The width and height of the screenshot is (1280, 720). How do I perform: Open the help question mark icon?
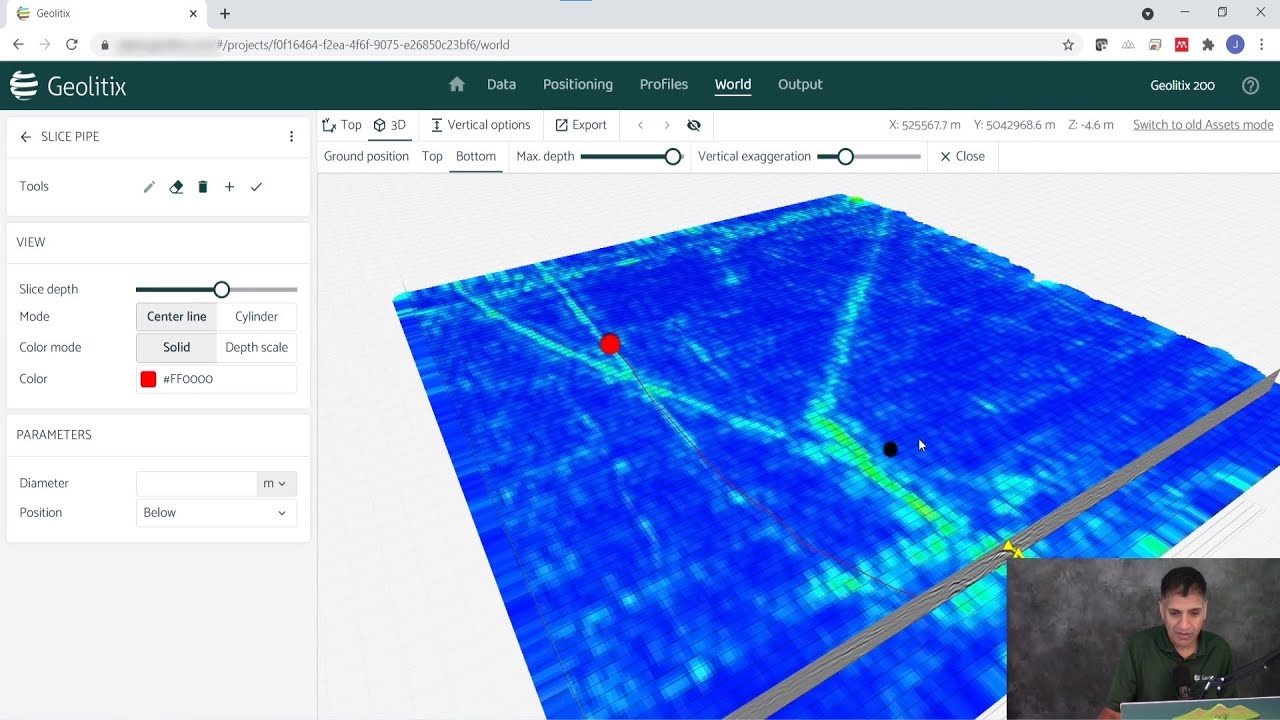click(1250, 86)
